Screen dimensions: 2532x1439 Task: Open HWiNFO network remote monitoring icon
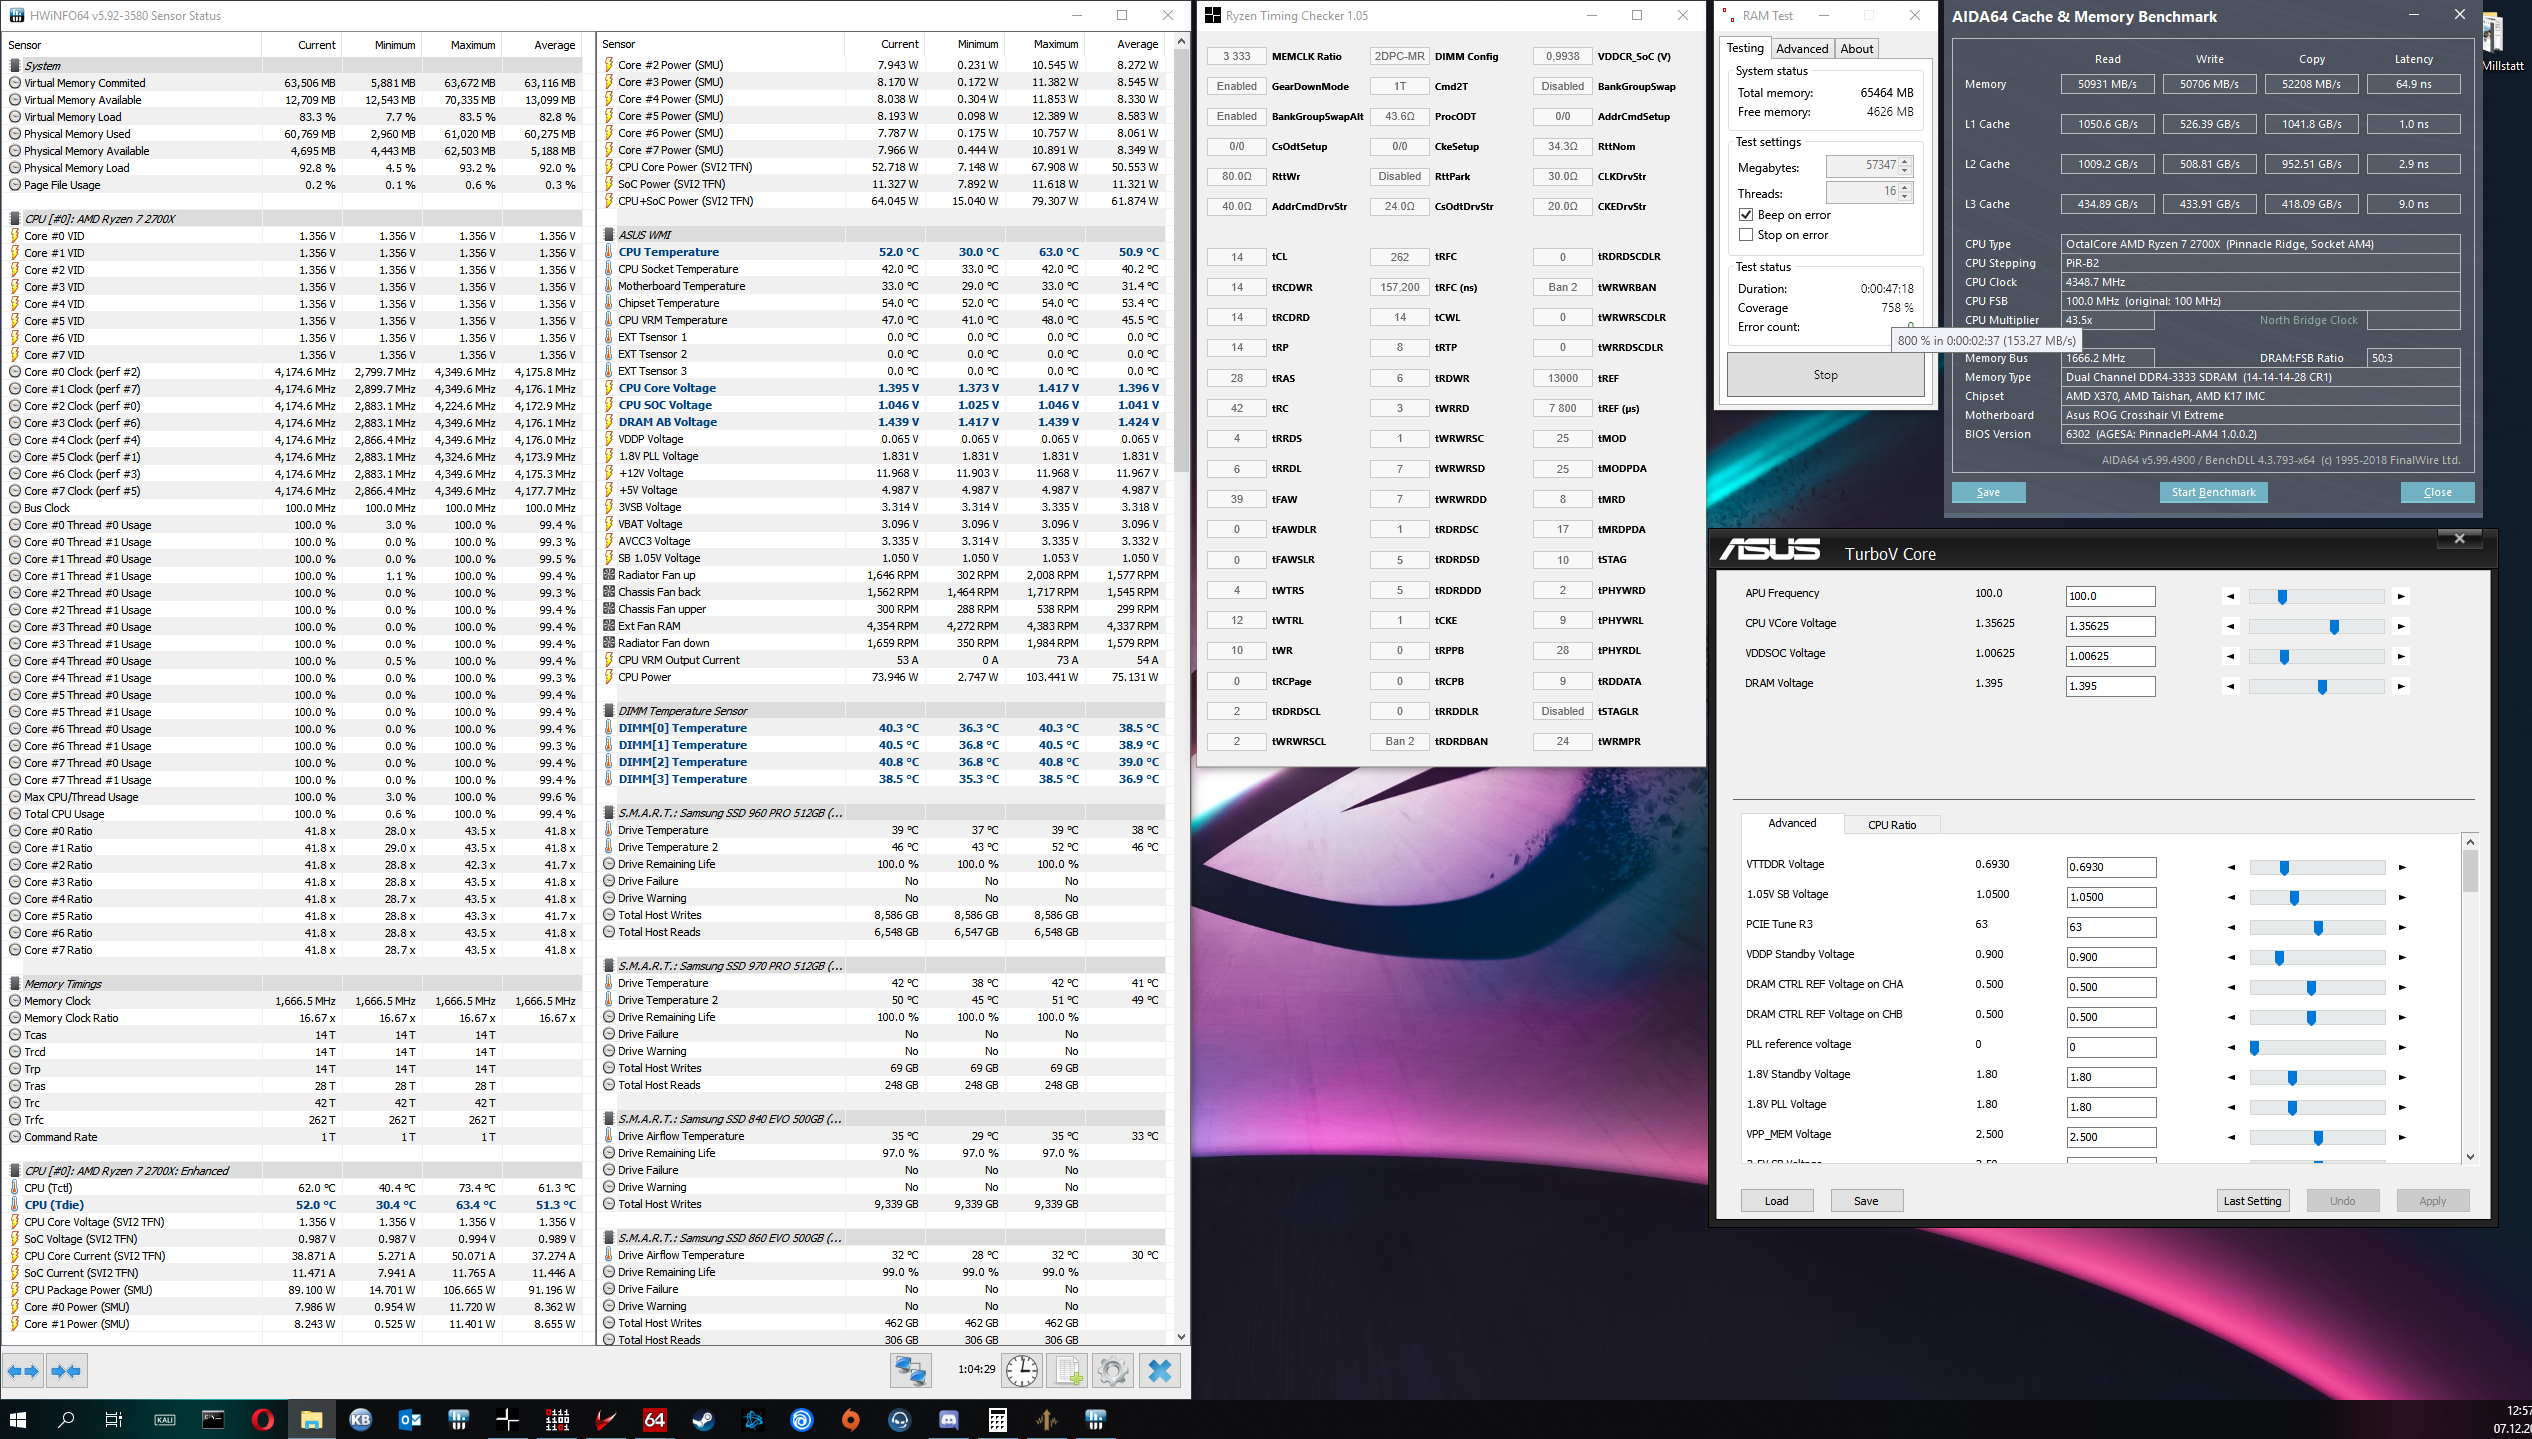click(x=911, y=1371)
